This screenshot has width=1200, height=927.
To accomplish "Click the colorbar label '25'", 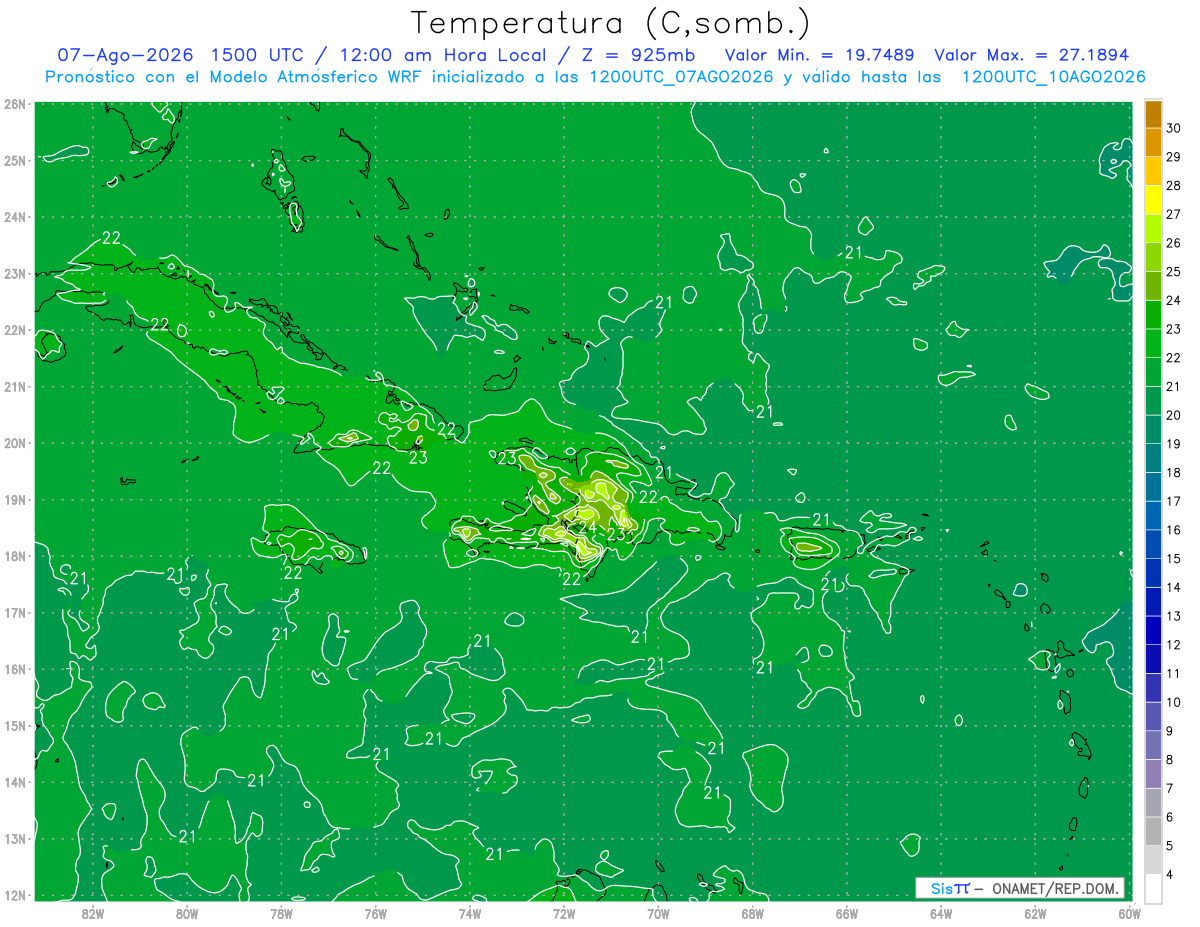I will [1173, 272].
